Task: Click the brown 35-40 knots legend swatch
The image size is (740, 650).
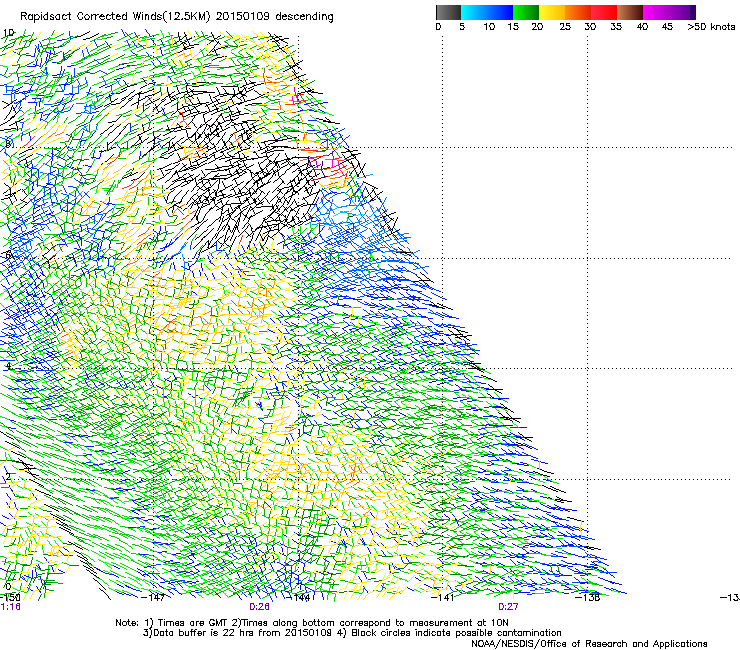Action: tap(630, 12)
